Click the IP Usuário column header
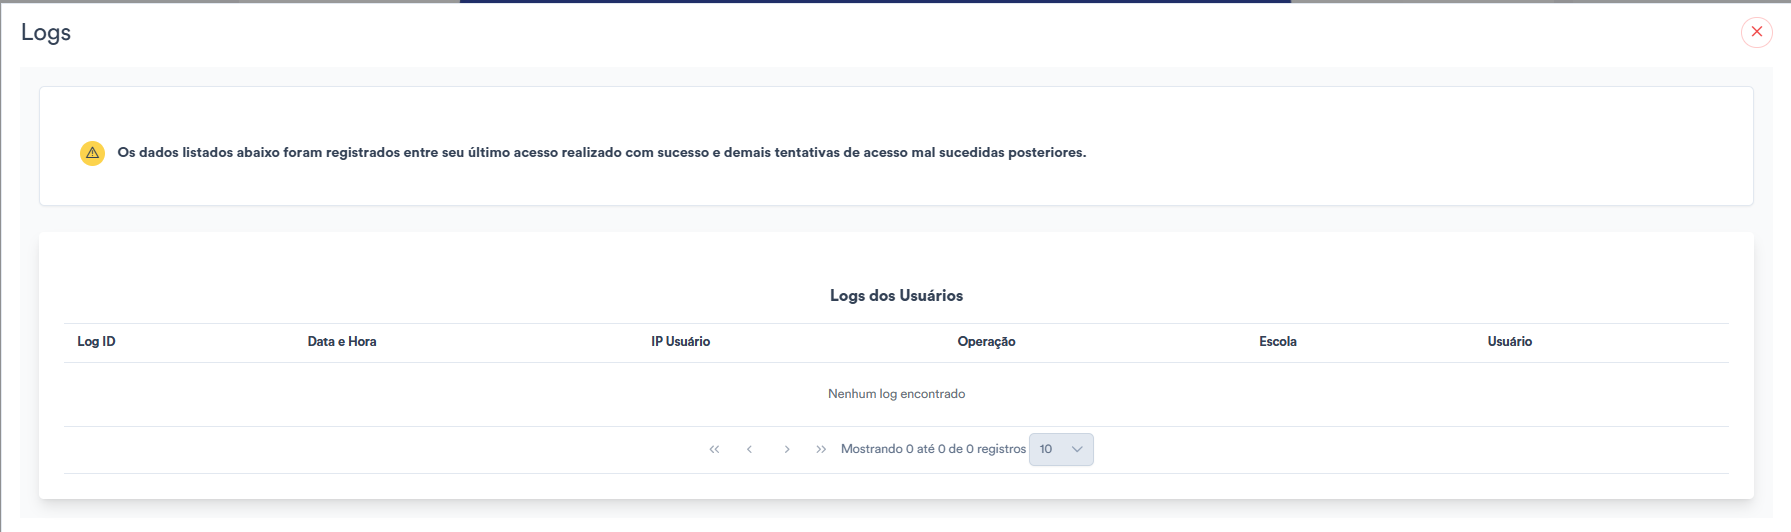Image resolution: width=1791 pixels, height=532 pixels. tap(680, 342)
